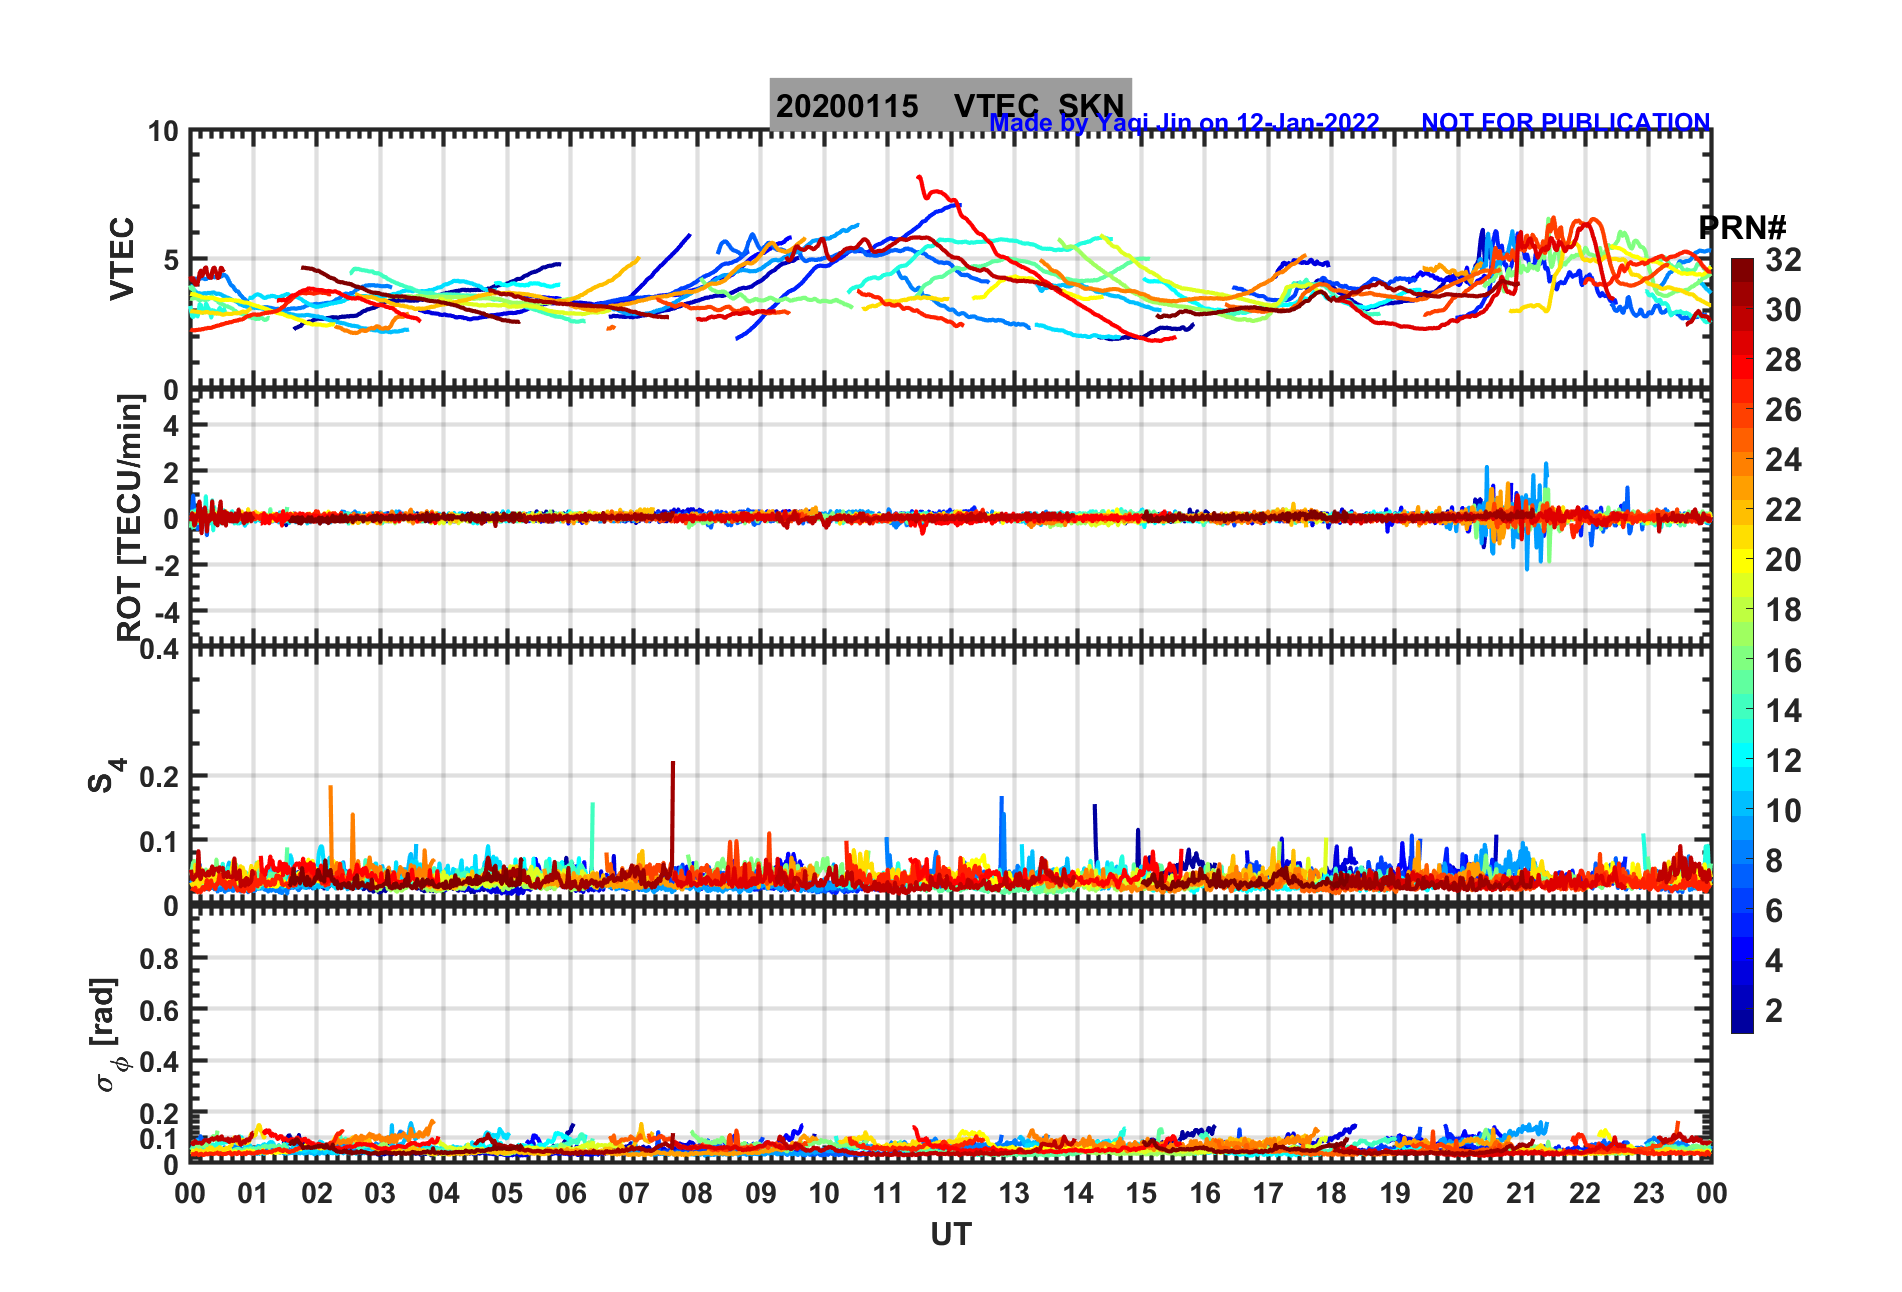Image resolution: width=1902 pixels, height=1292 pixels.
Task: Click the "ROT [TECU/min]" y-axis label
Action: point(129,517)
